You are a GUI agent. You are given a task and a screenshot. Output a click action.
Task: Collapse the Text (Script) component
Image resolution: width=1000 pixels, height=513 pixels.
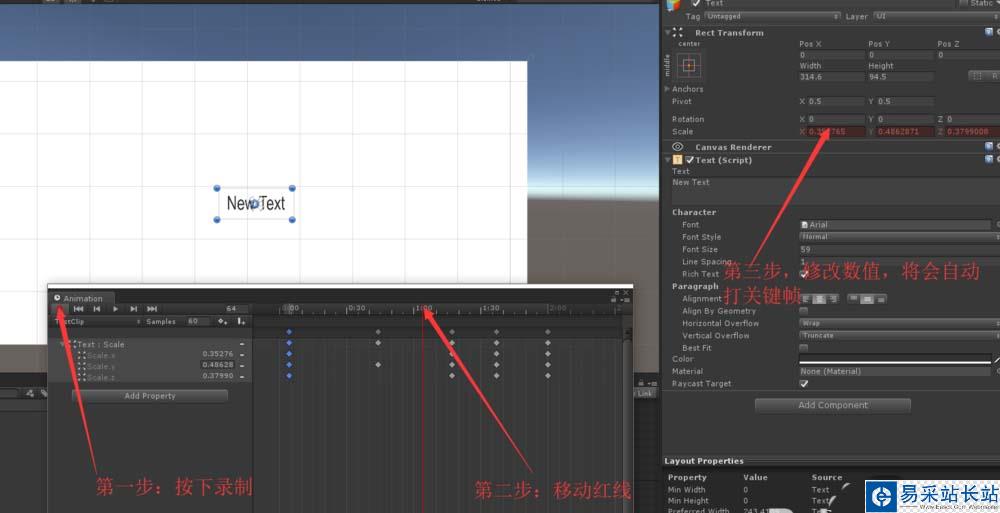click(667, 160)
